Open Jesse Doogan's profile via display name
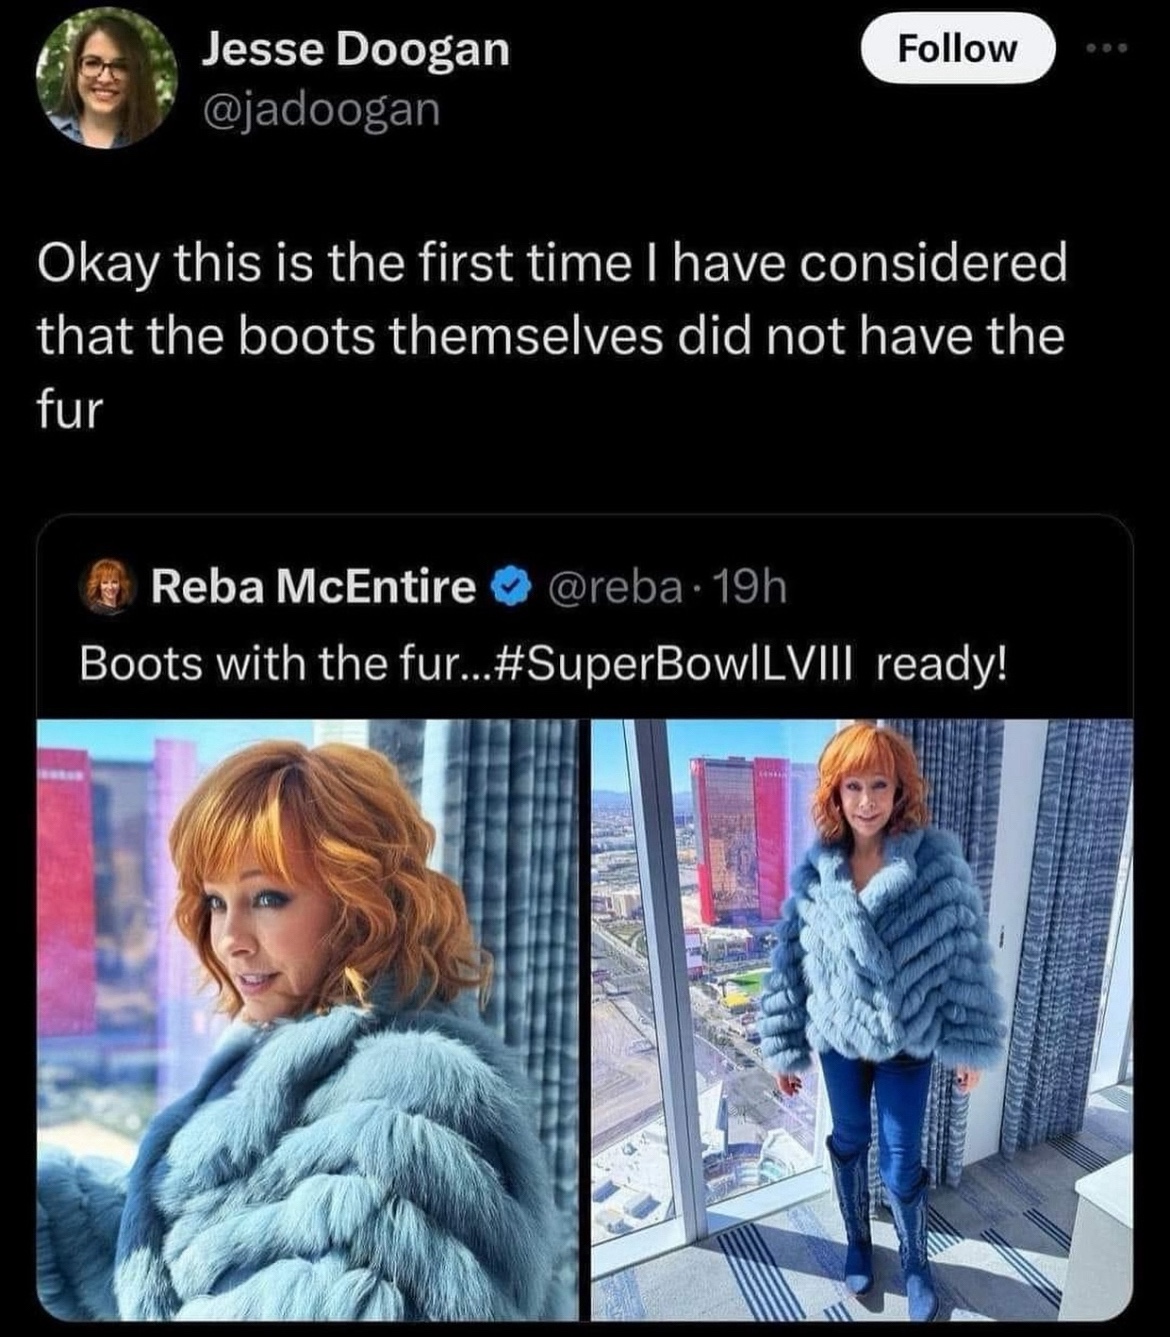The height and width of the screenshot is (1337, 1170). point(355,49)
